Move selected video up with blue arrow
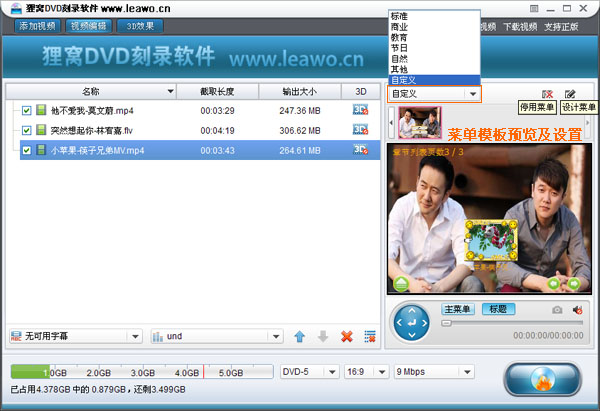The width and height of the screenshot is (600, 411). (300, 337)
